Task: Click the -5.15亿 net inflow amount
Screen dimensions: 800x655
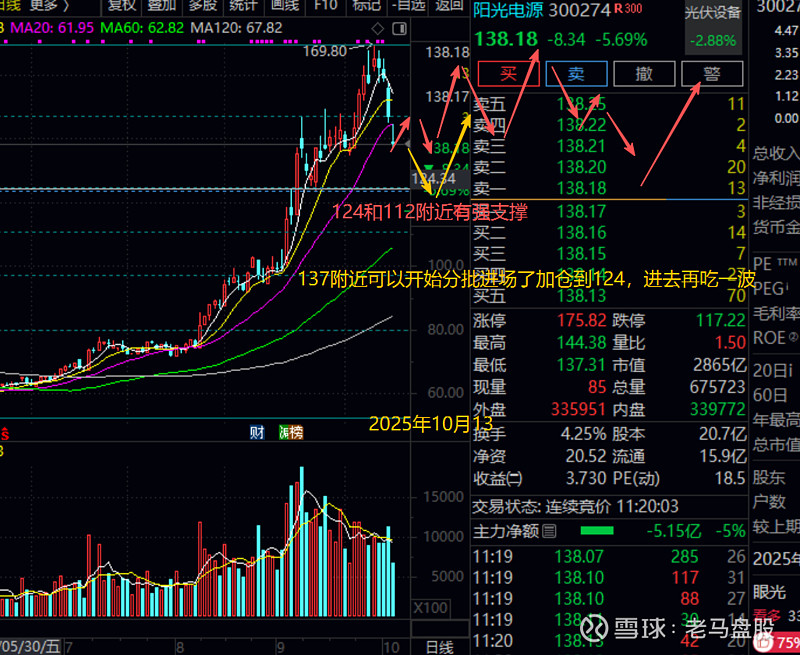Action: coord(673,532)
